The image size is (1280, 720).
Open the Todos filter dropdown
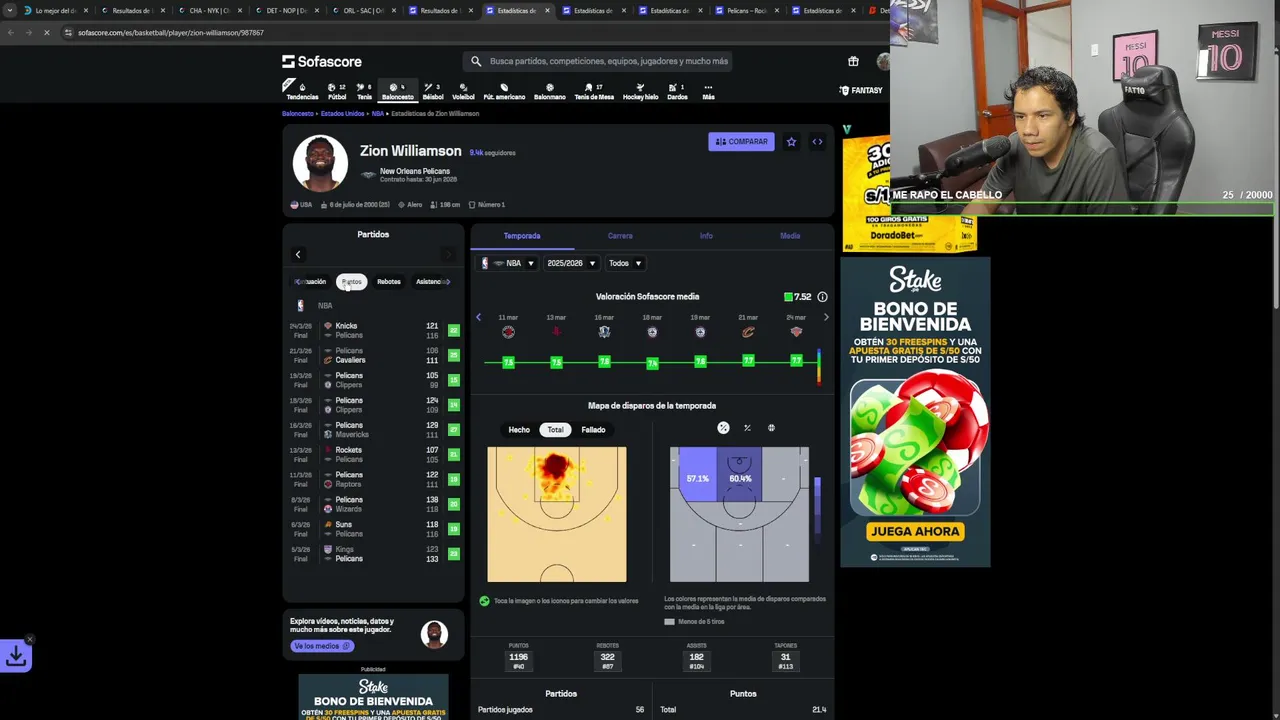pos(625,263)
